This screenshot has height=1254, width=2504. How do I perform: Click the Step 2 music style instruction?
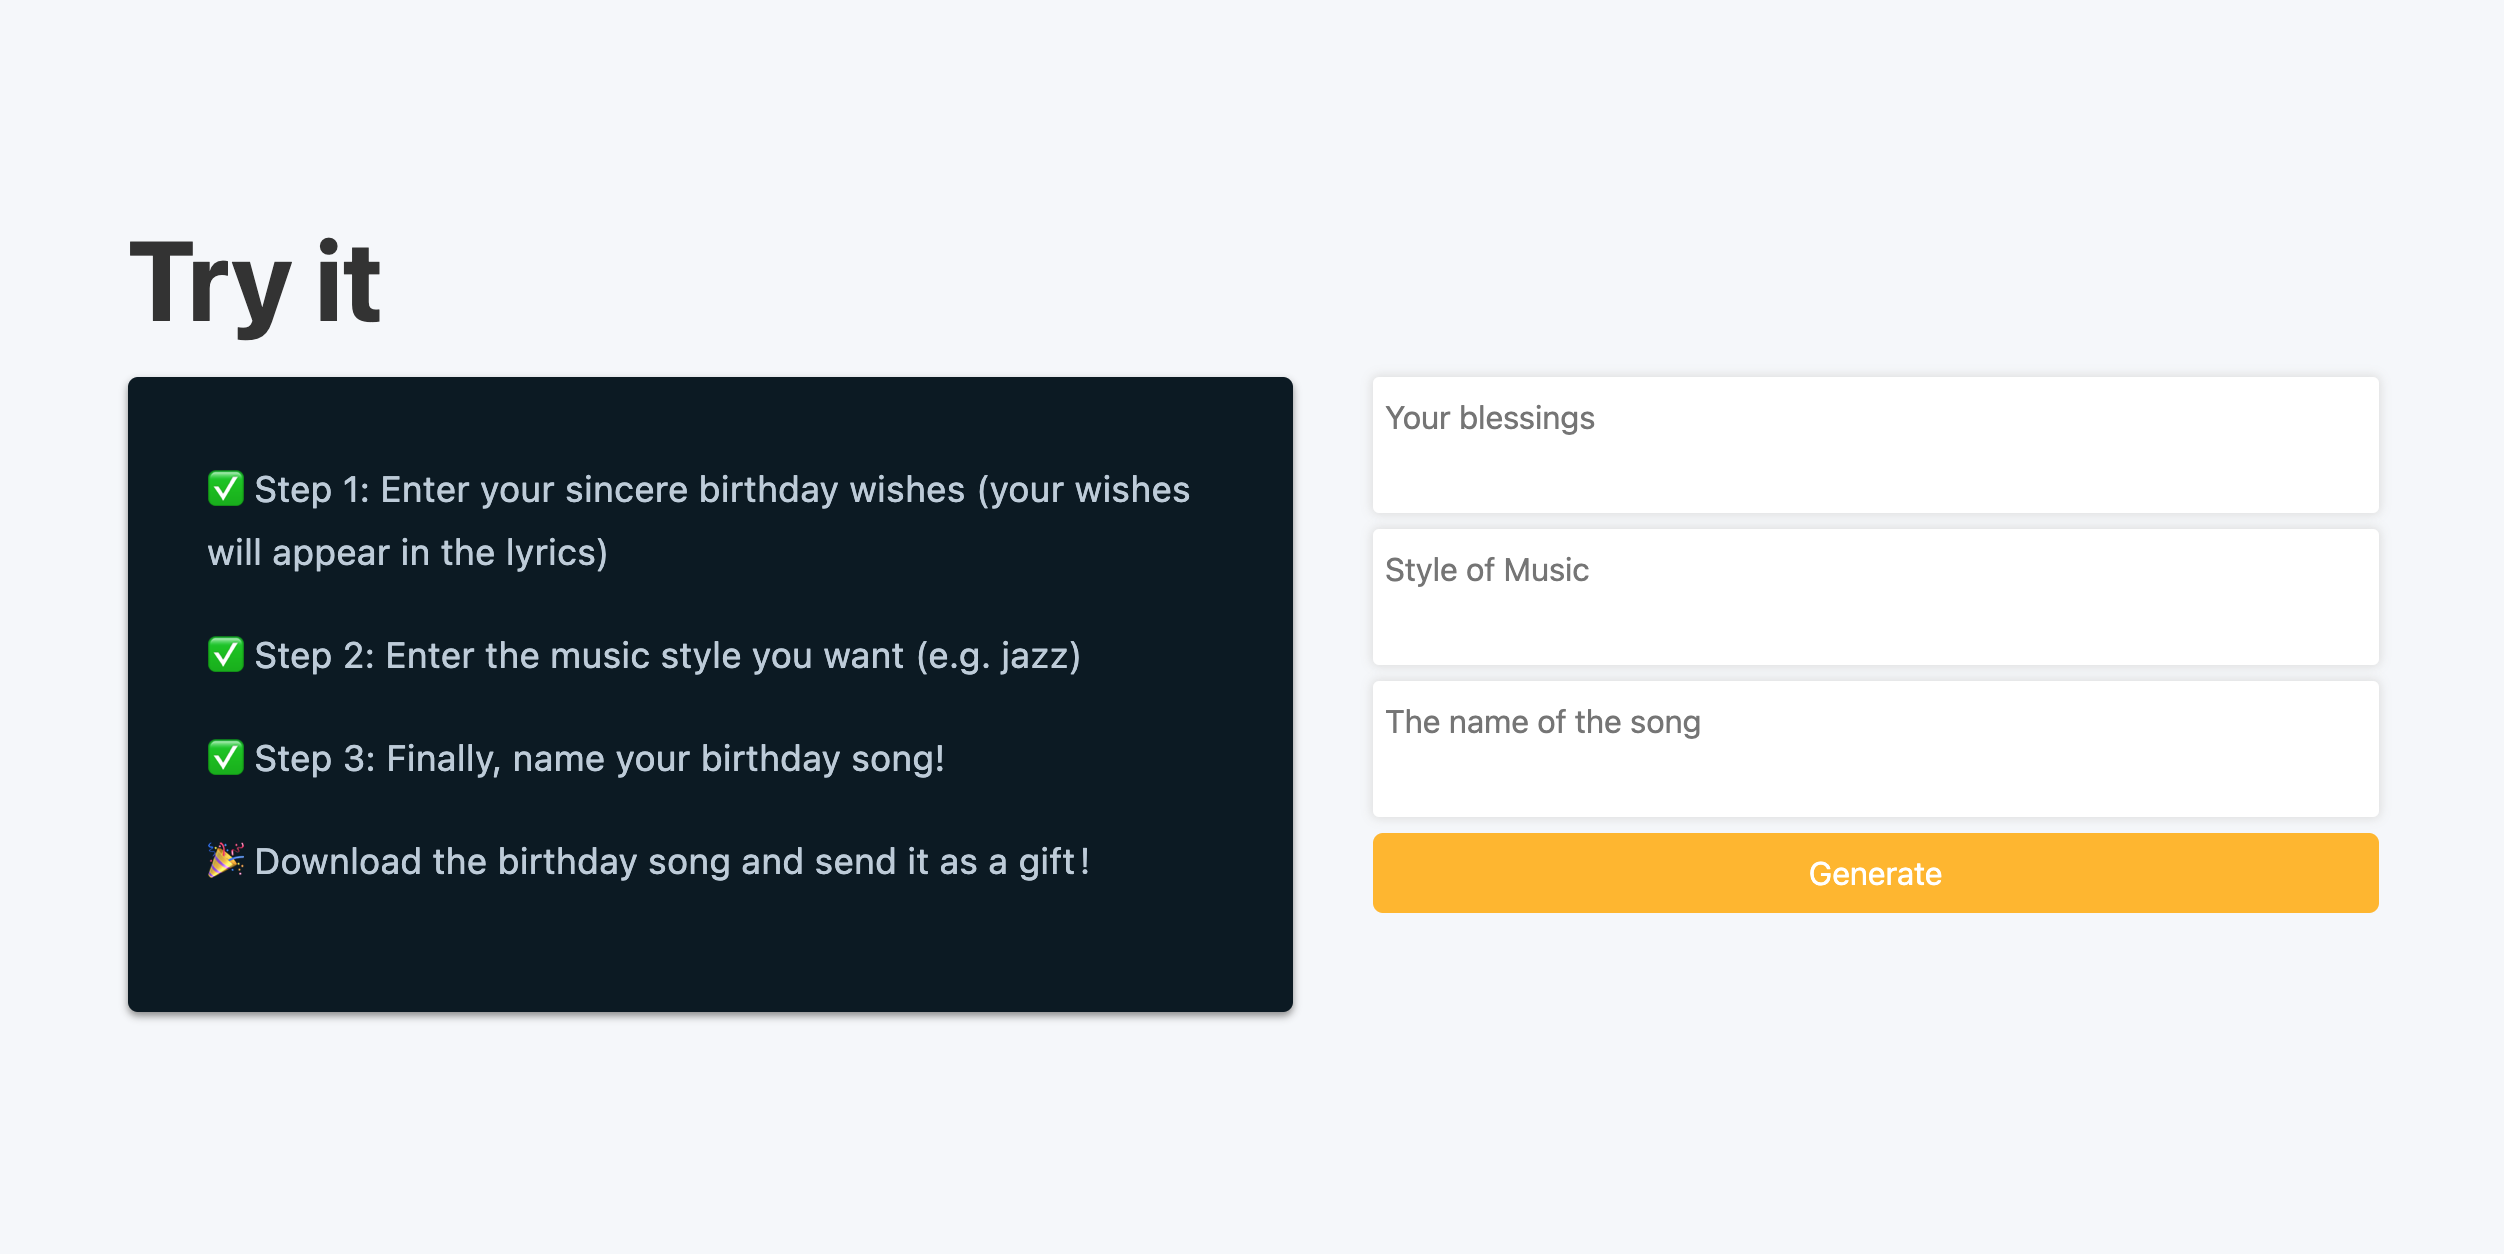pos(645,656)
